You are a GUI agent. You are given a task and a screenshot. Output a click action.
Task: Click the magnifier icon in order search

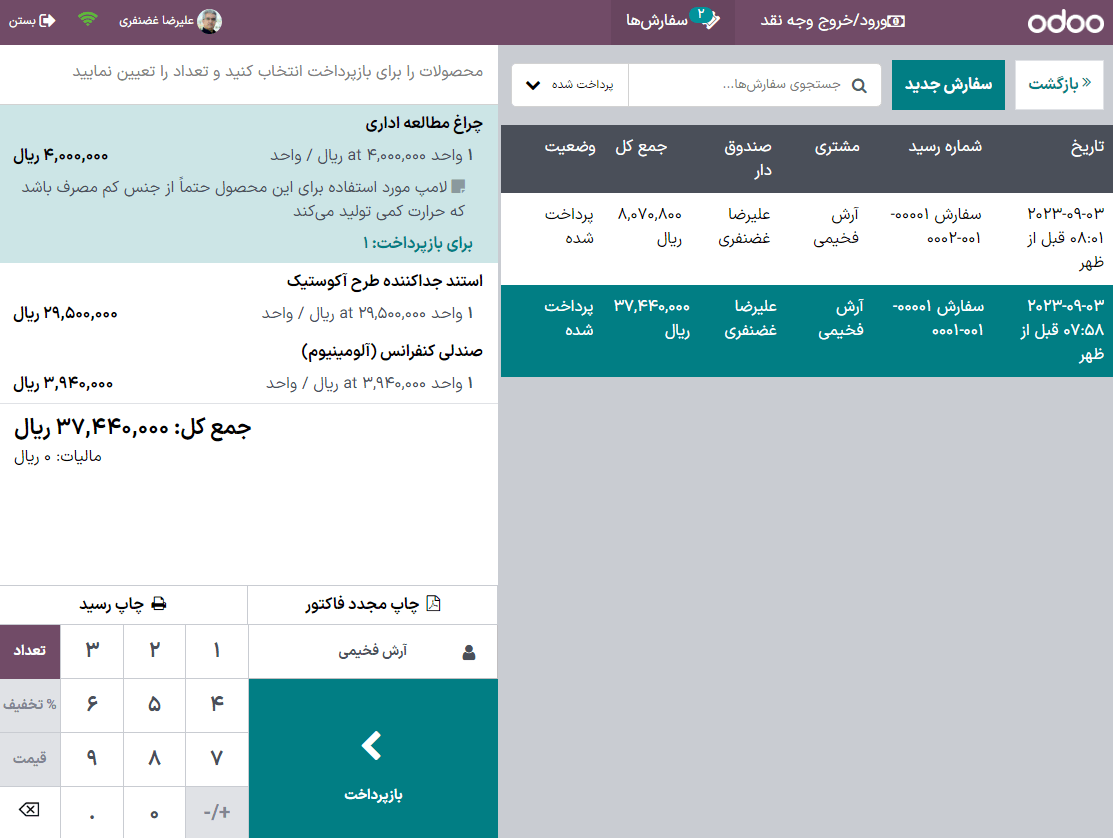coord(859,85)
